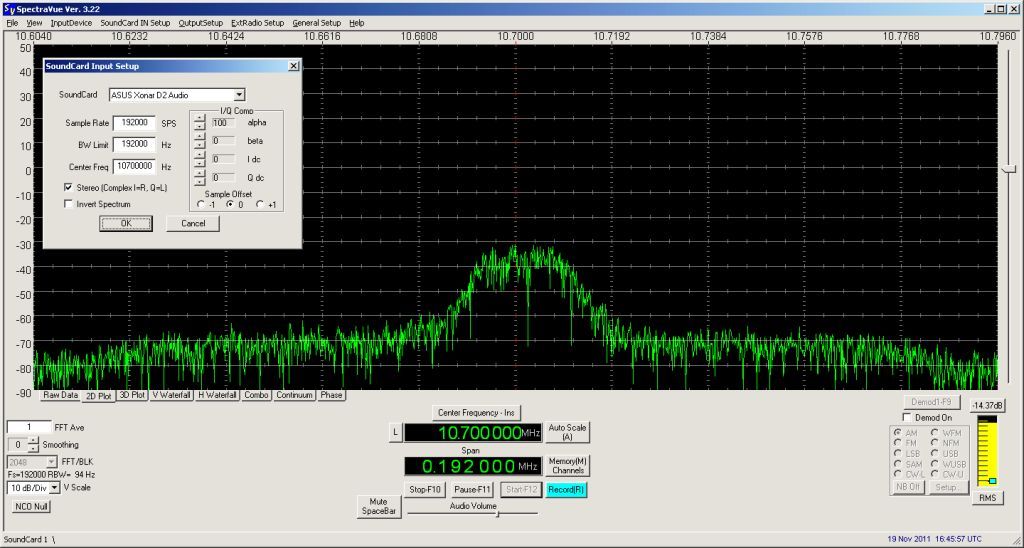Open the ExtRadio Setup menu

(257, 23)
